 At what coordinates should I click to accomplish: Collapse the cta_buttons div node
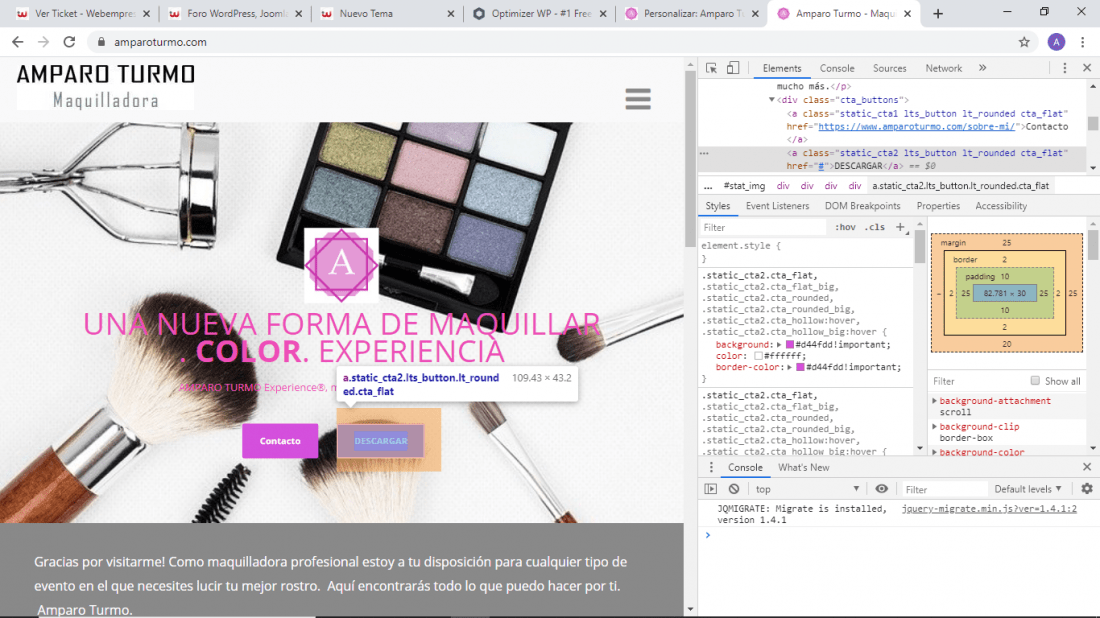click(x=772, y=100)
